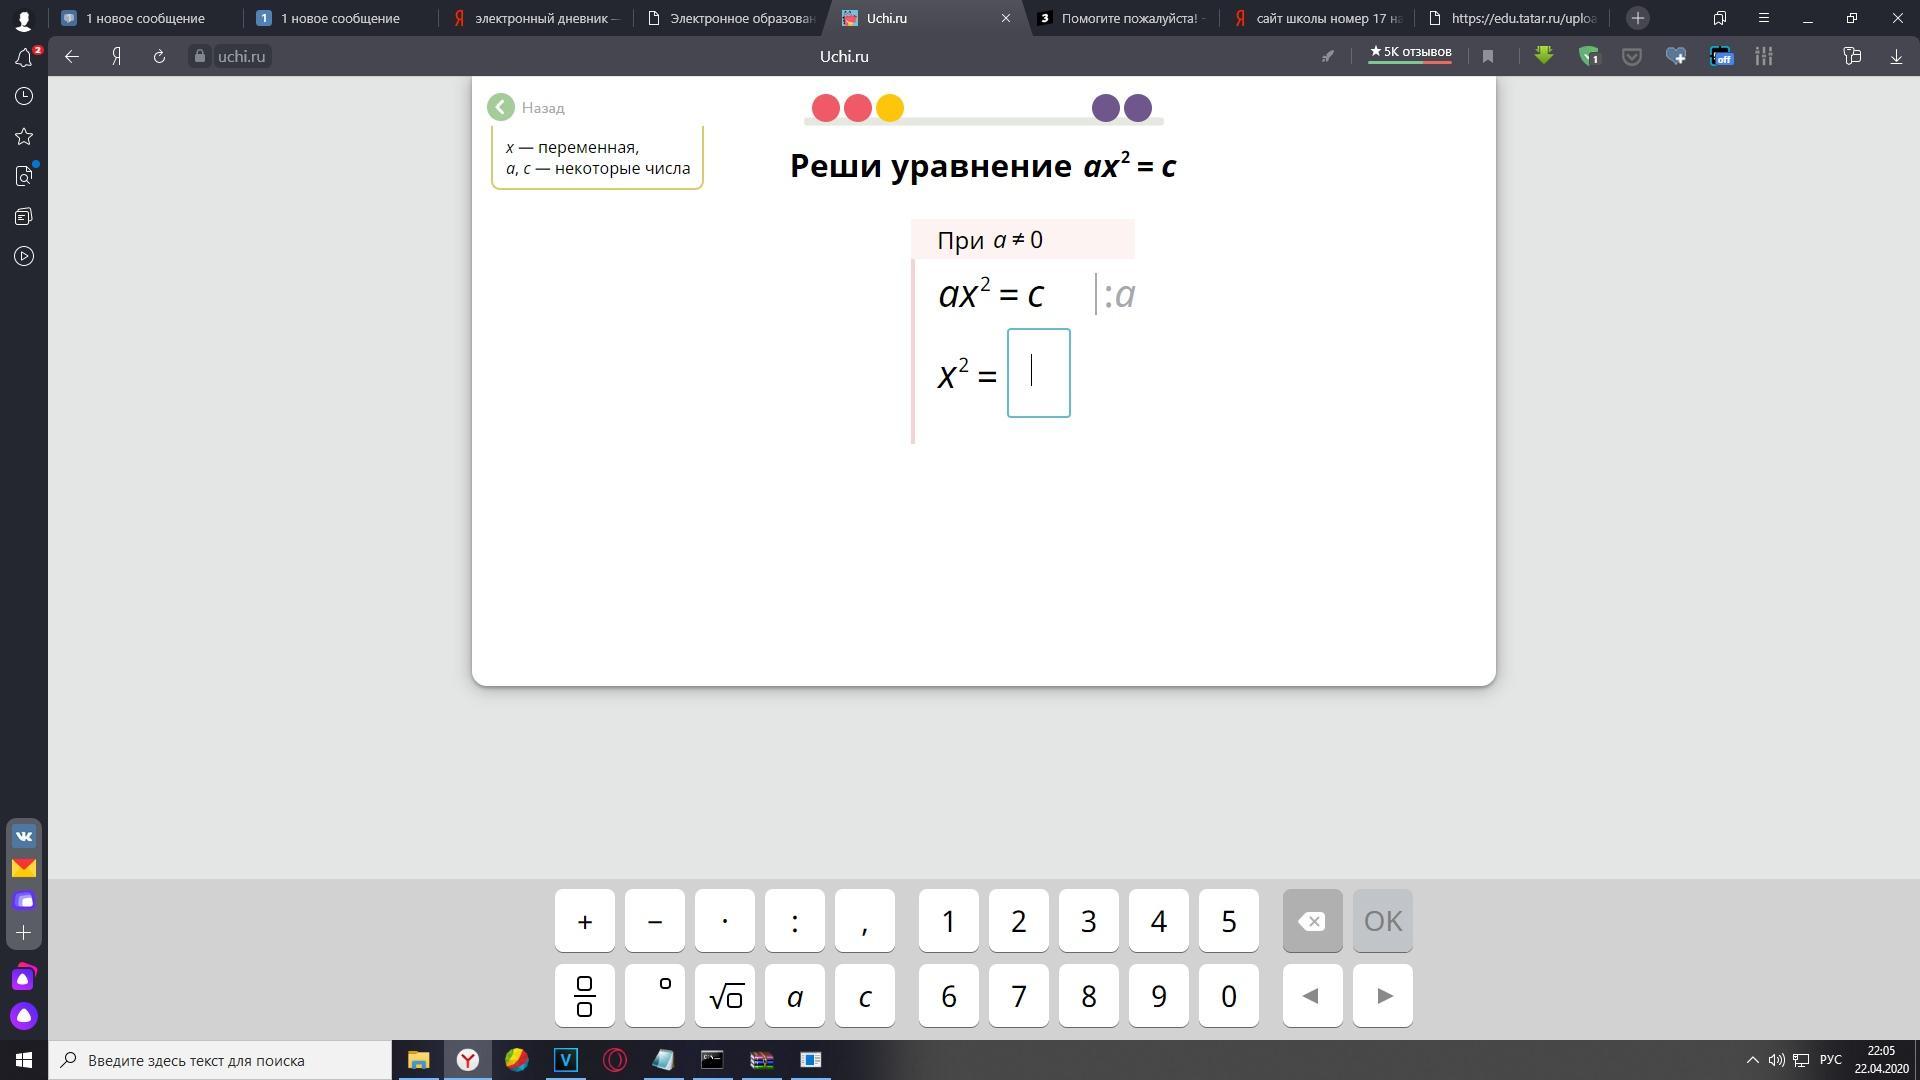The width and height of the screenshot is (1920, 1080).
Task: Move cursor left with arrow key
Action: coord(1312,996)
